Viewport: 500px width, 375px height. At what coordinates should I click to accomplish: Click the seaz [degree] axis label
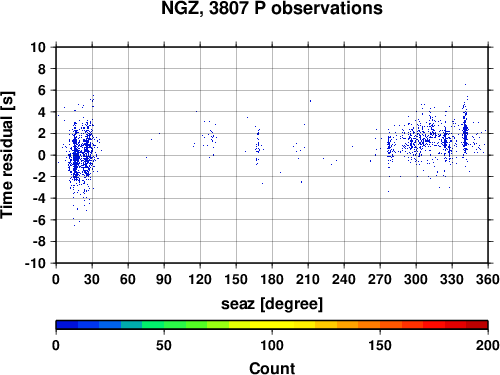(272, 304)
